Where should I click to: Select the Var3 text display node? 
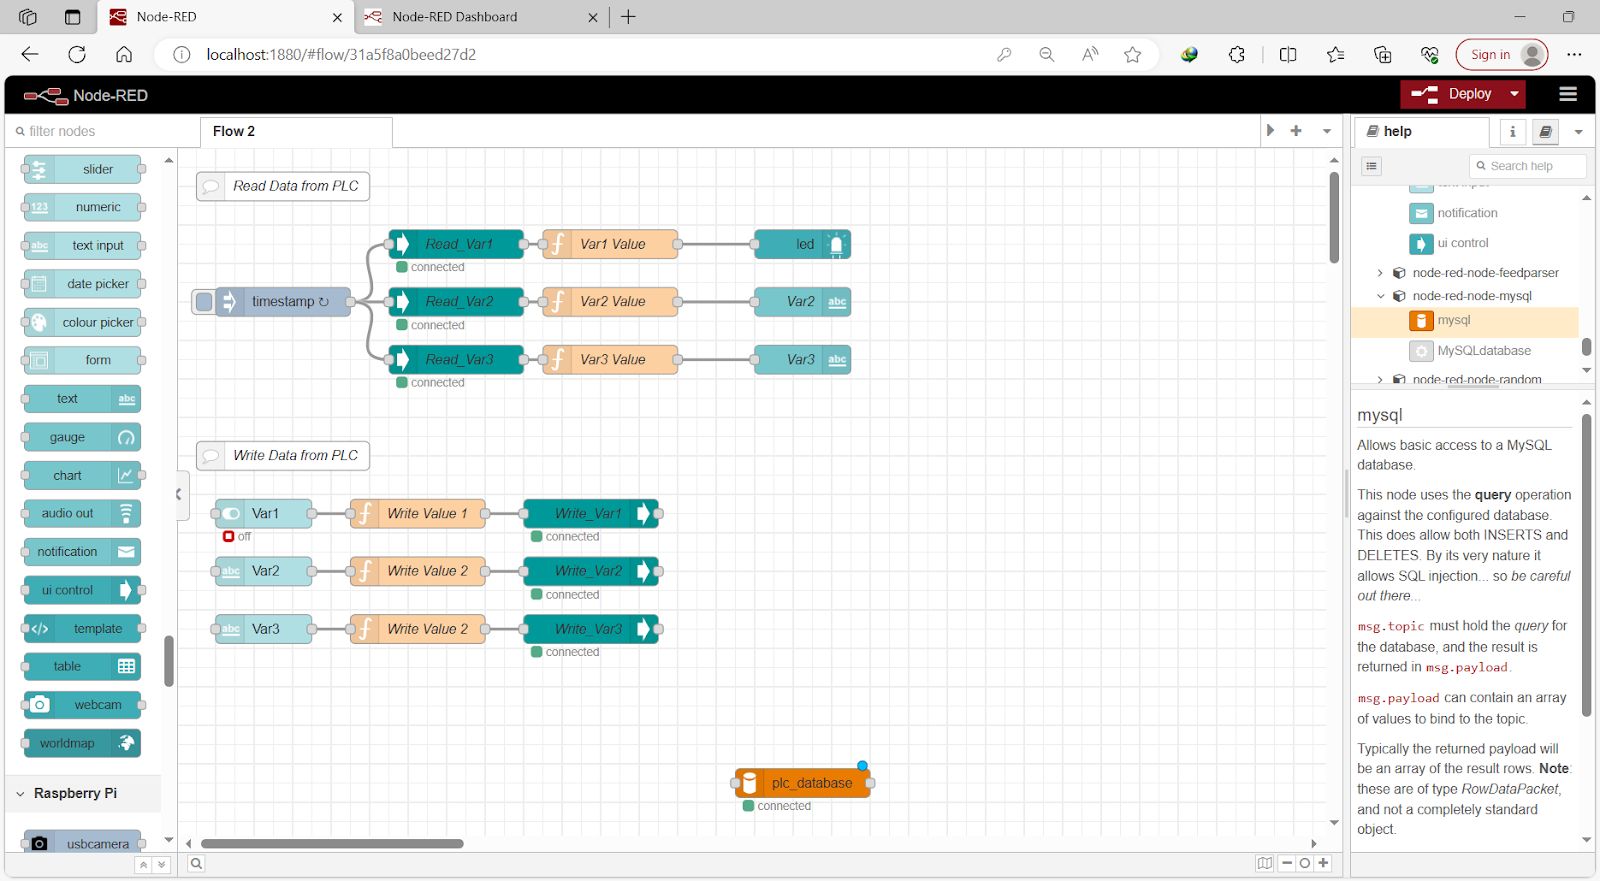pos(803,360)
